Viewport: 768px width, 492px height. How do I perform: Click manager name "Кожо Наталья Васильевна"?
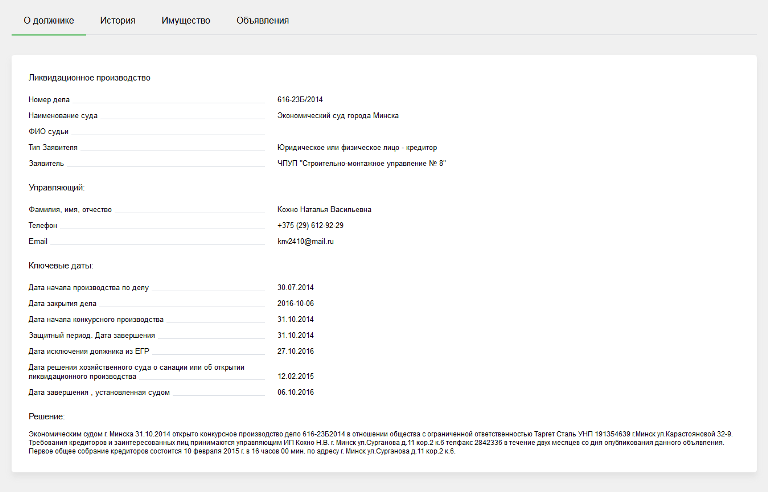pyautogui.click(x=324, y=210)
